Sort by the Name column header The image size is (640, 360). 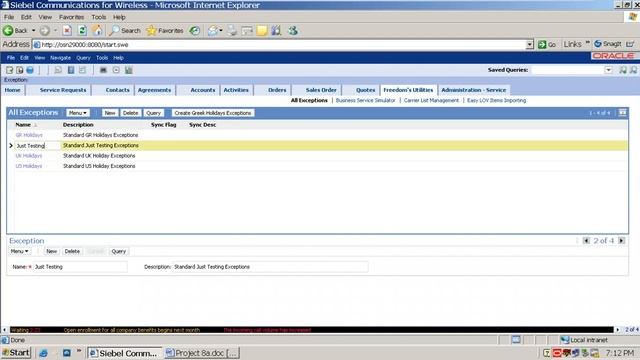(x=23, y=125)
